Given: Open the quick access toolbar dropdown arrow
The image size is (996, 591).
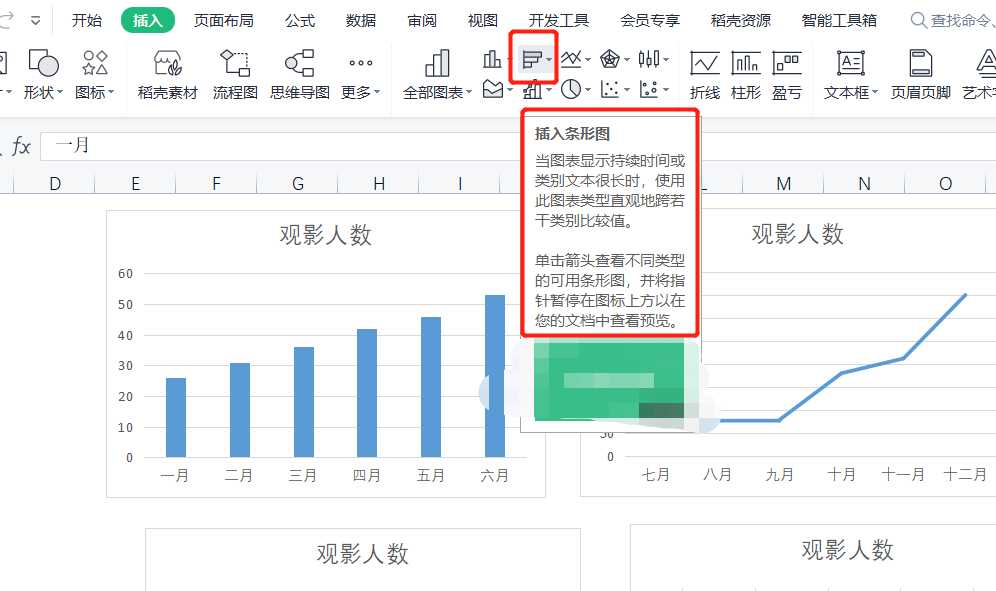Looking at the screenshot, I should point(36,21).
